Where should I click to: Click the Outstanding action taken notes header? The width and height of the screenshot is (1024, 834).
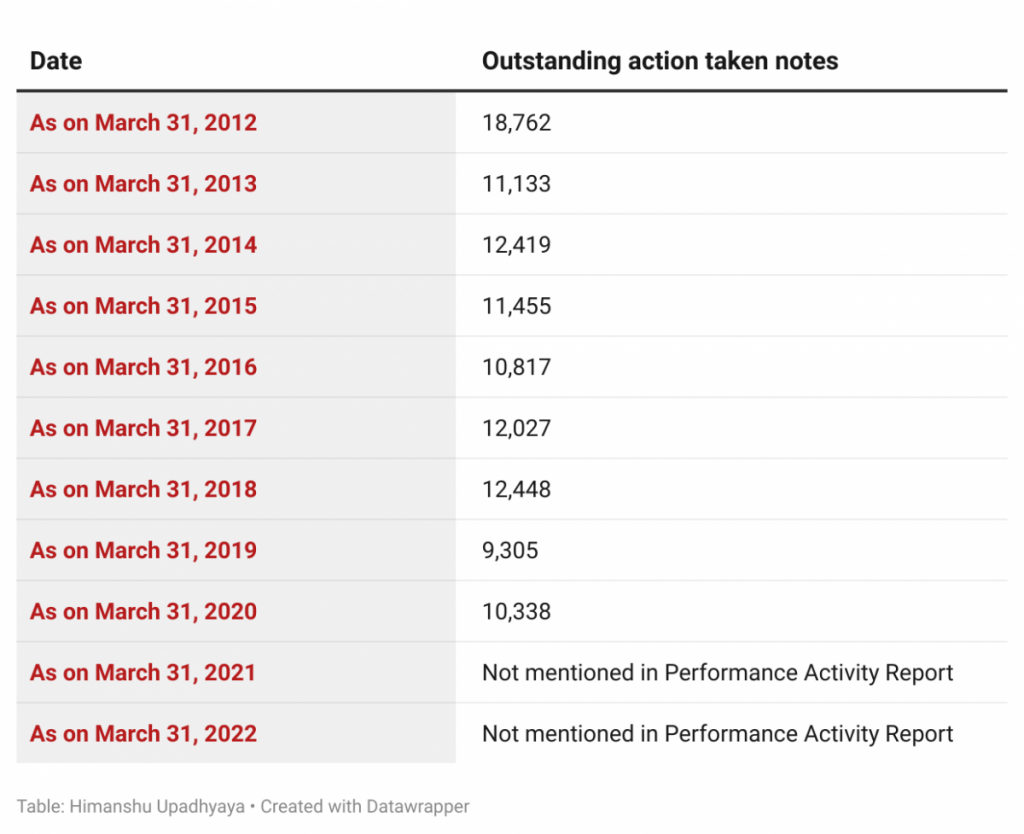pyautogui.click(x=659, y=61)
